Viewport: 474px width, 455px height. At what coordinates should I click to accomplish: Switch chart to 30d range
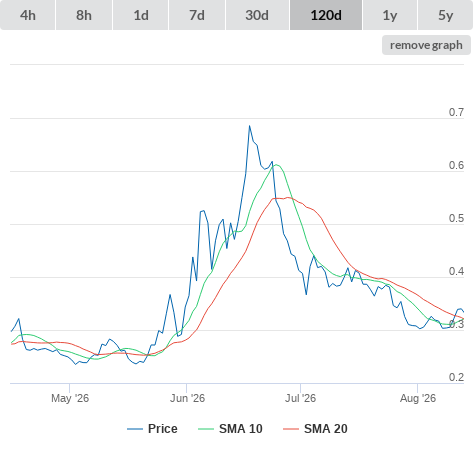257,15
